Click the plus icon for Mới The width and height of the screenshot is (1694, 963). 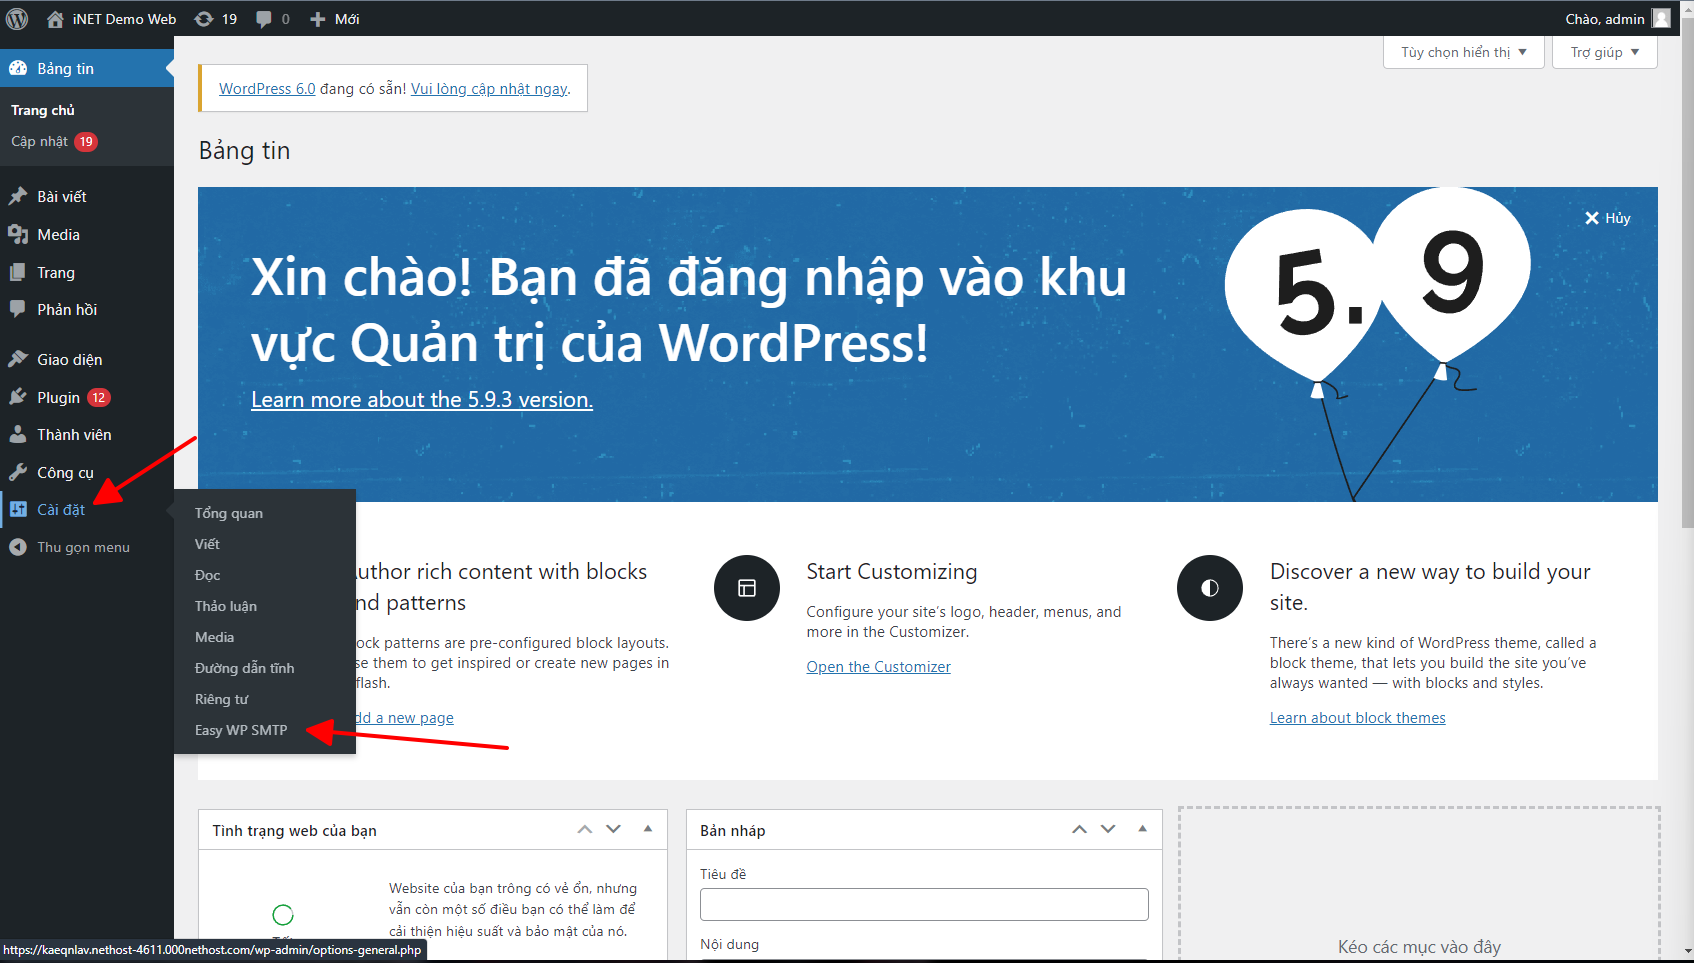click(318, 19)
